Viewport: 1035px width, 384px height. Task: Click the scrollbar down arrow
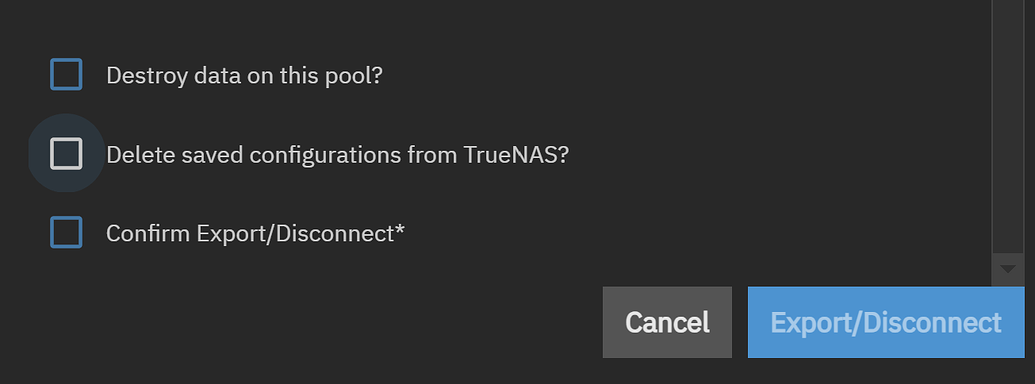point(1007,269)
